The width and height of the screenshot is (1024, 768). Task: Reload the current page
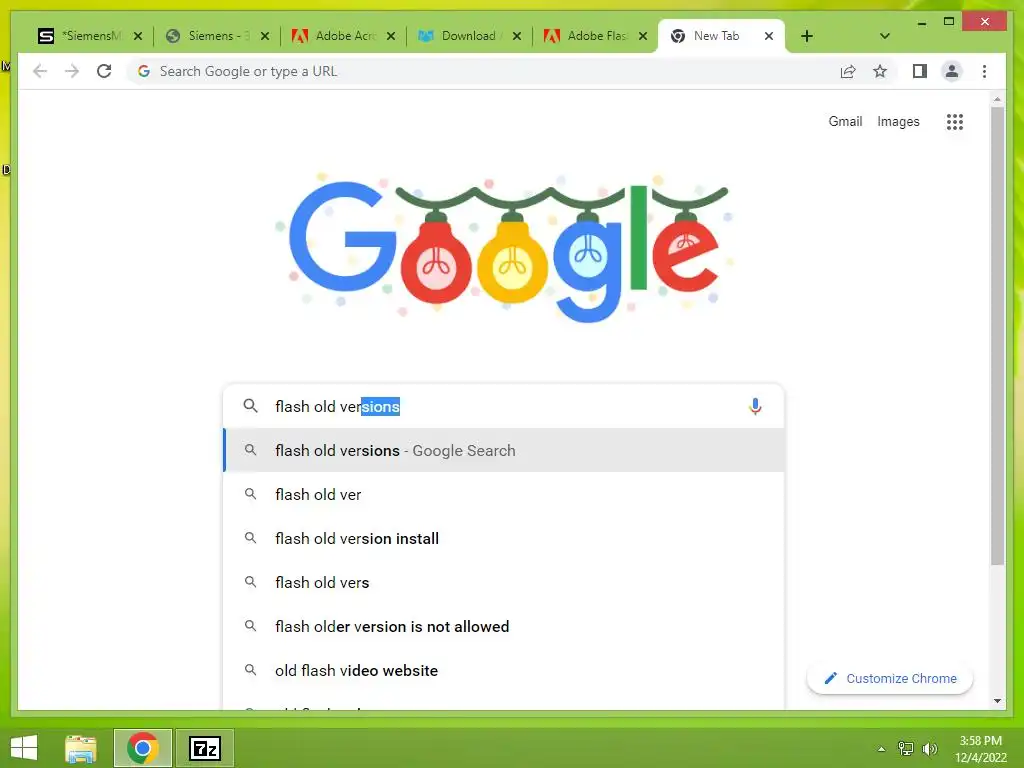[x=104, y=71]
